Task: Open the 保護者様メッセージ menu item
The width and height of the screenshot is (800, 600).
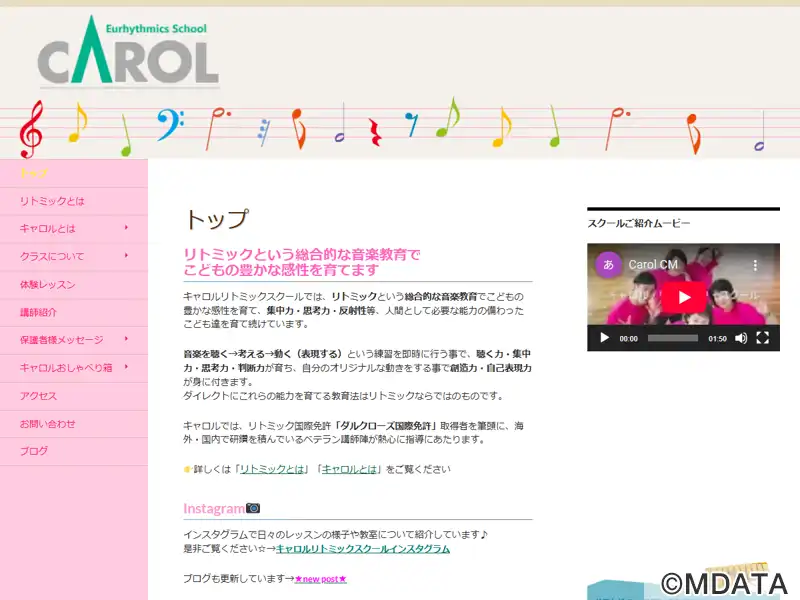Action: coord(61,340)
